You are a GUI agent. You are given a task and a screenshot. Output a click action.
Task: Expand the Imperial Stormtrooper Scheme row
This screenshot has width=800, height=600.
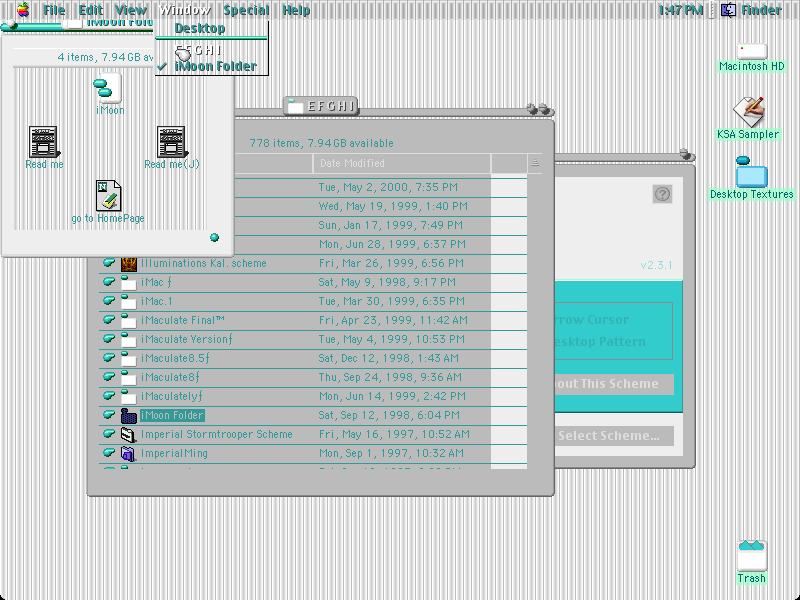[109, 433]
